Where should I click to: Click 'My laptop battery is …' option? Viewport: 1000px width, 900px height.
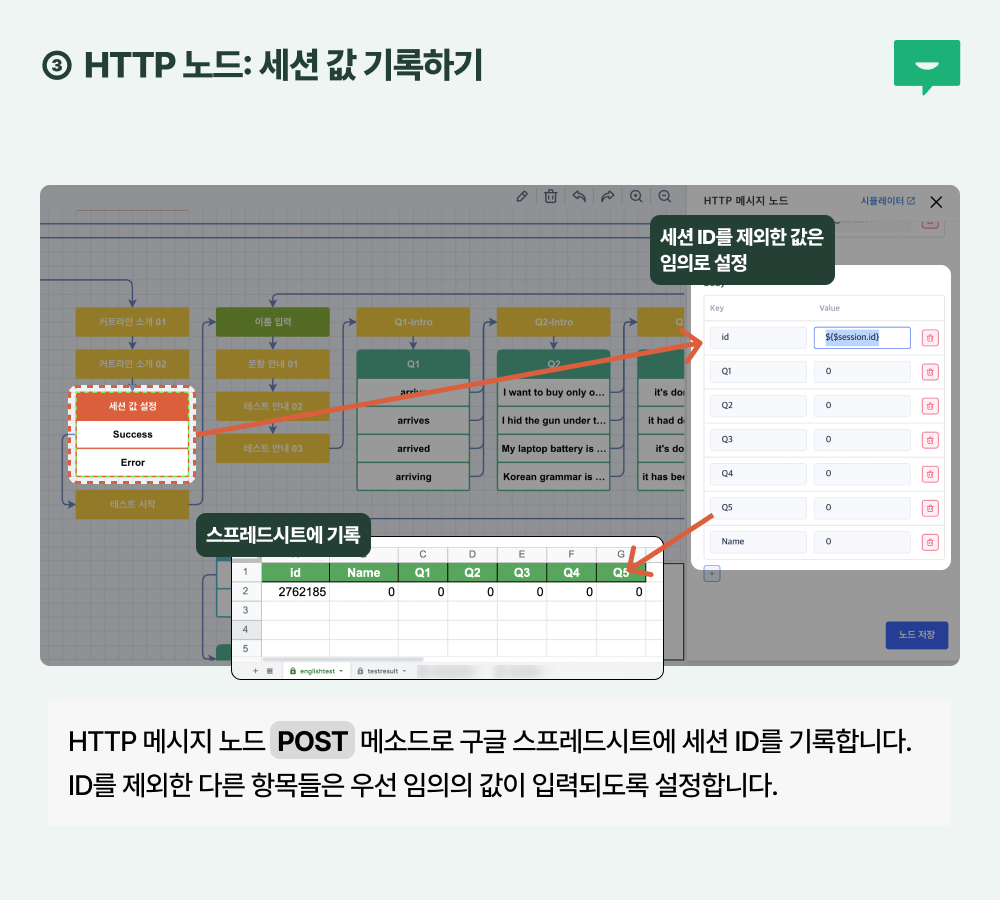pos(554,448)
